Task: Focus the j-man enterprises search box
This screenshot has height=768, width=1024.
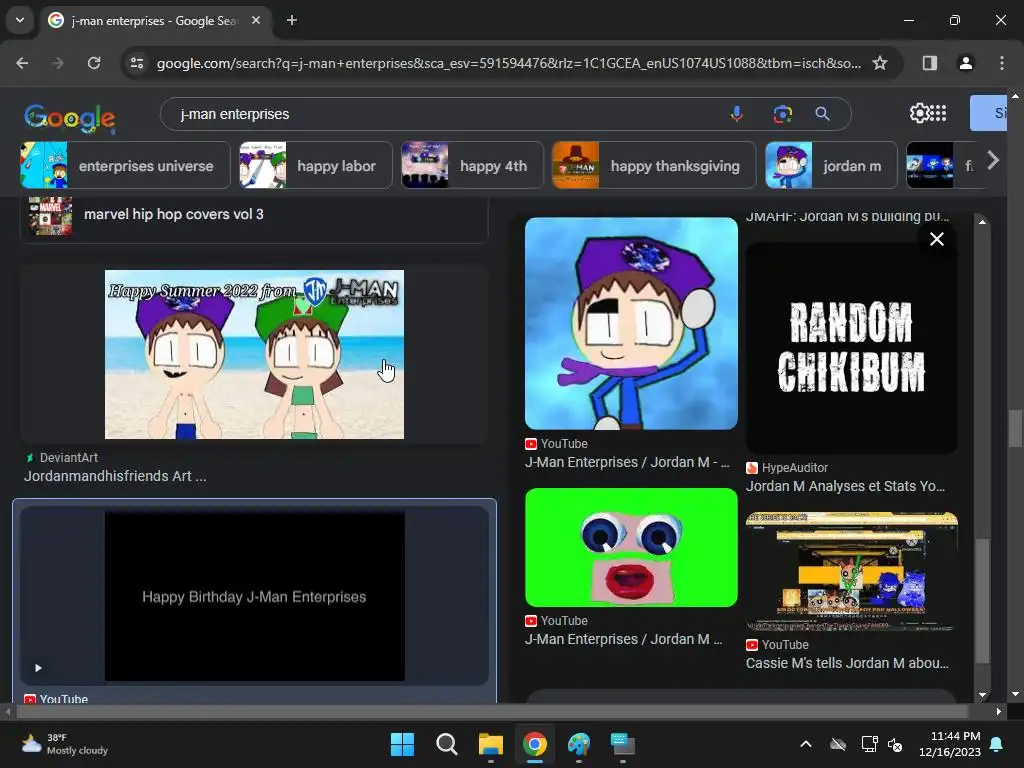Action: coord(444,114)
